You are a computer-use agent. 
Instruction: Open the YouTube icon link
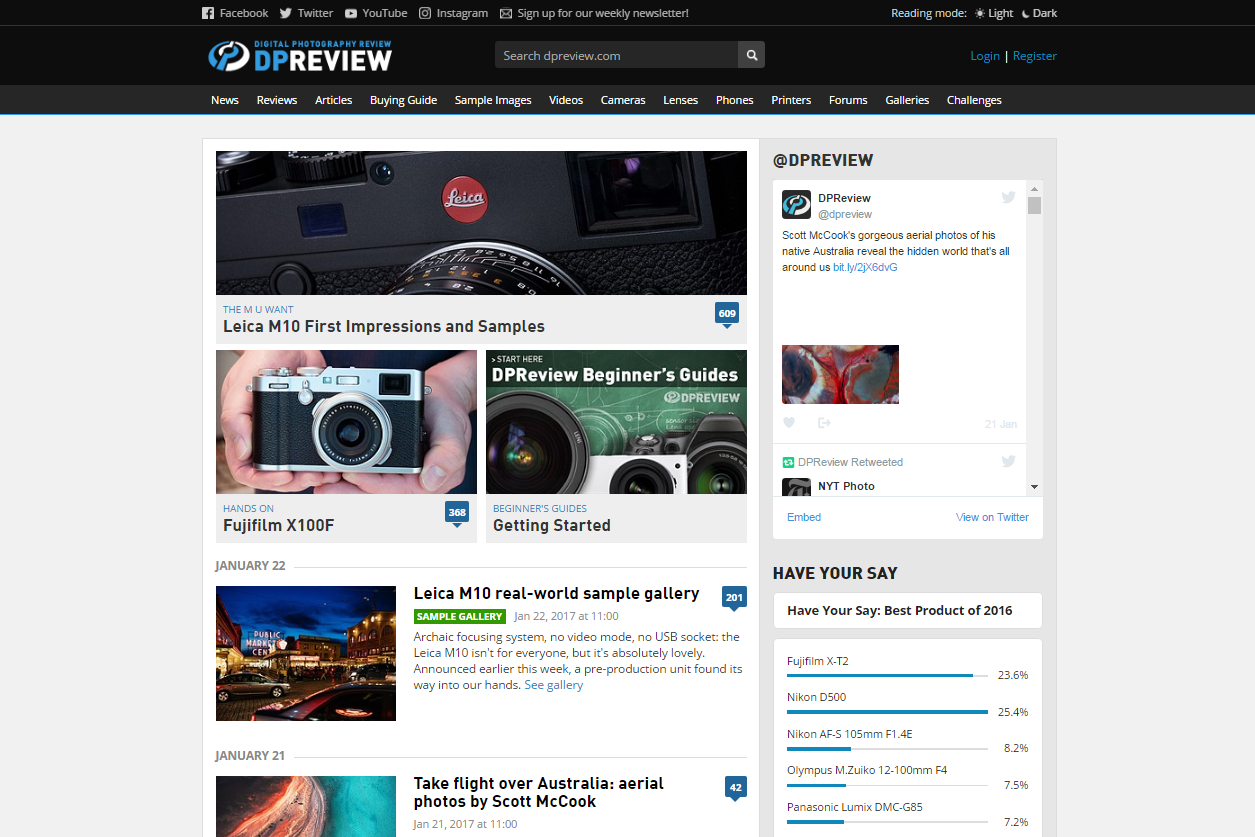[351, 13]
